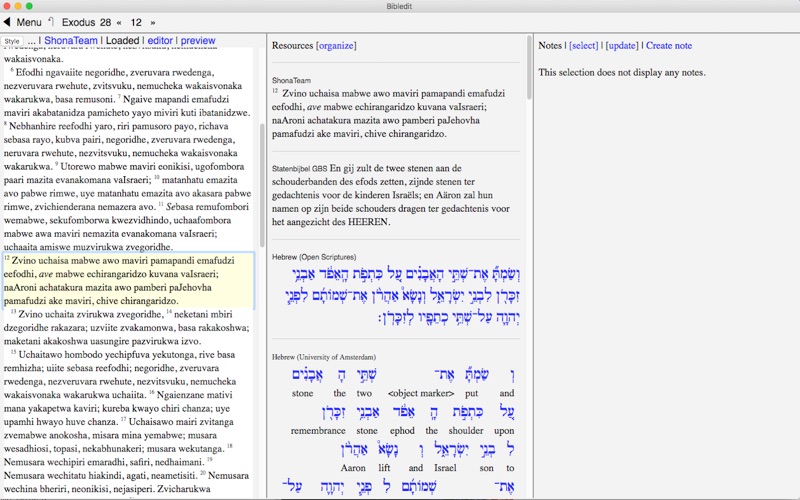Click the gloss 'lift'

pos(384,467)
